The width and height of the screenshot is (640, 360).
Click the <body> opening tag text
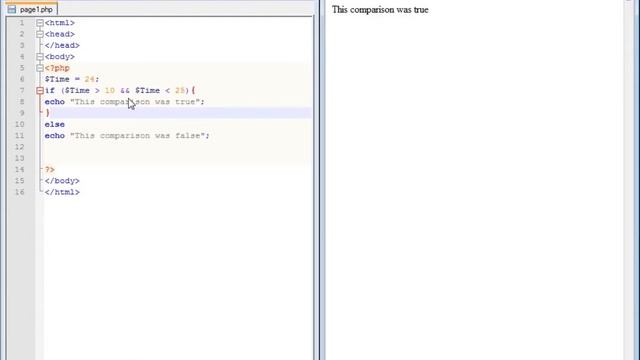(x=60, y=57)
